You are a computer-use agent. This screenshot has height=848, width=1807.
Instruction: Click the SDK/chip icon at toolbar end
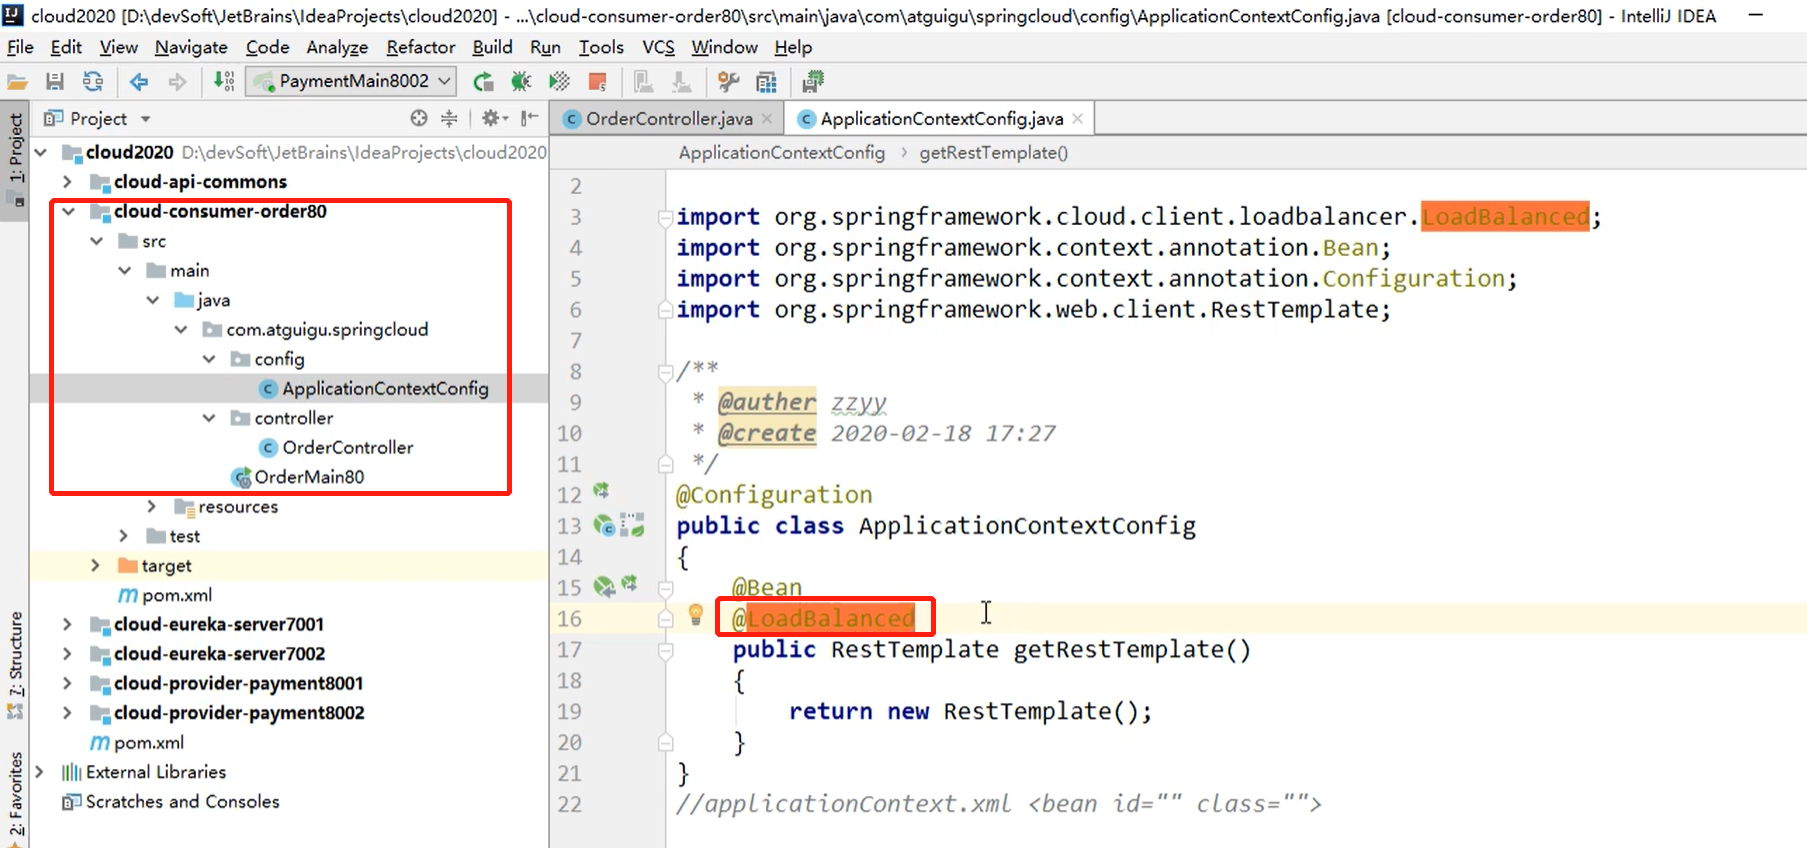click(x=813, y=81)
